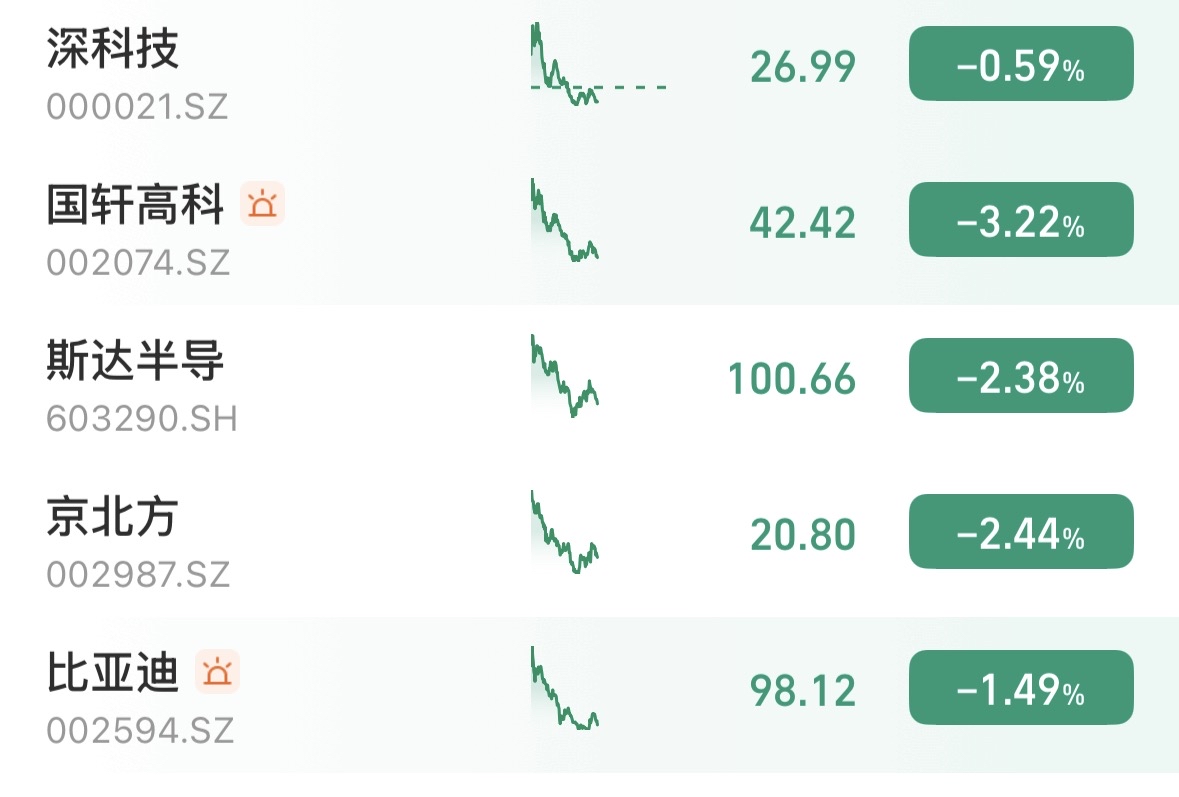Select the 斯达半导 stock name
The height and width of the screenshot is (797, 1179).
135,361
